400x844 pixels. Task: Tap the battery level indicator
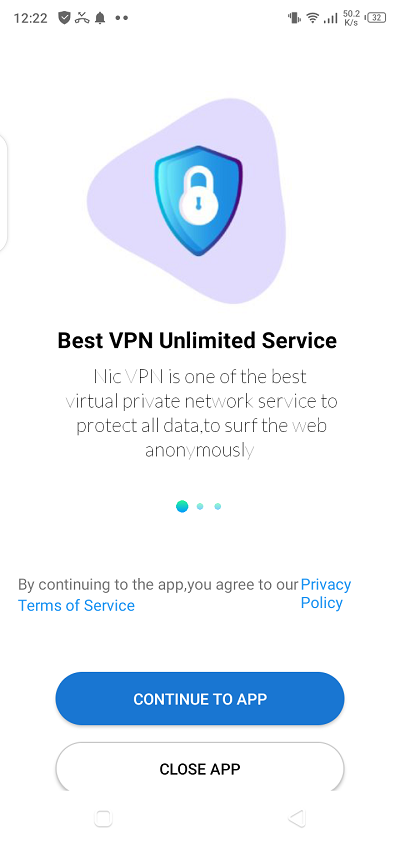(376, 18)
